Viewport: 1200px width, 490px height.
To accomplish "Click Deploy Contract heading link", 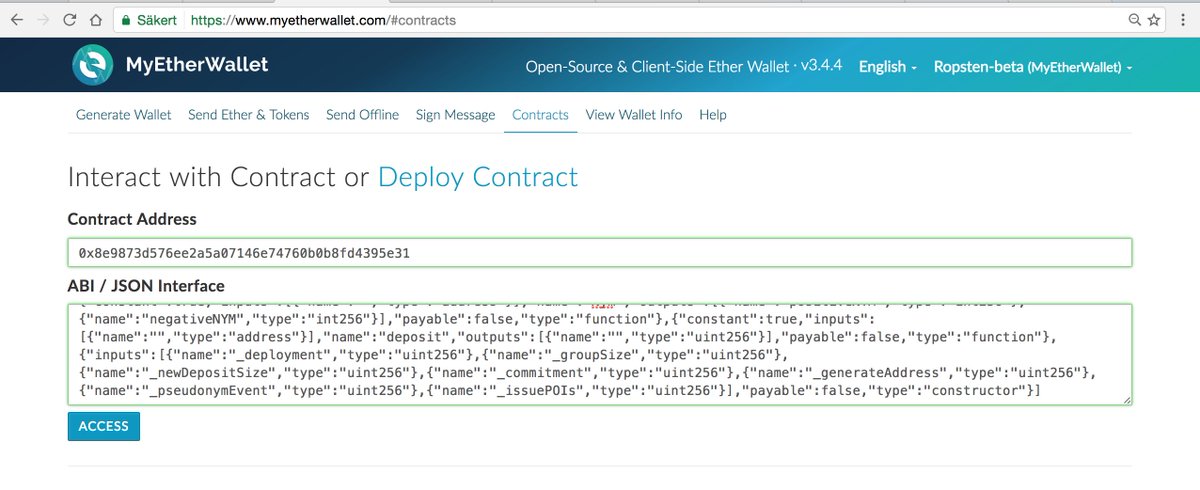I will (x=478, y=177).
